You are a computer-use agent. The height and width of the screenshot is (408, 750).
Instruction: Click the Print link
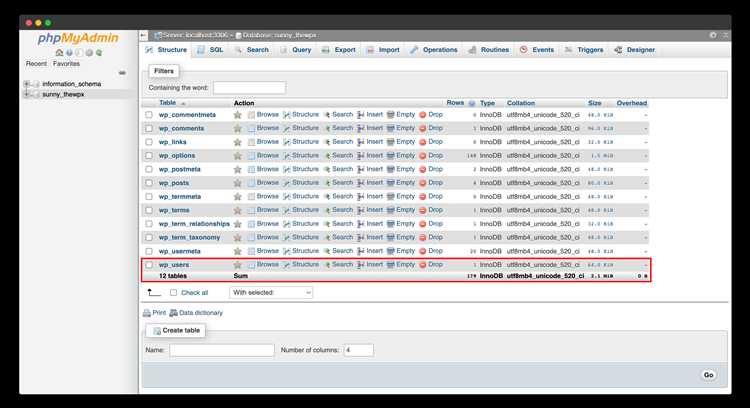point(154,313)
